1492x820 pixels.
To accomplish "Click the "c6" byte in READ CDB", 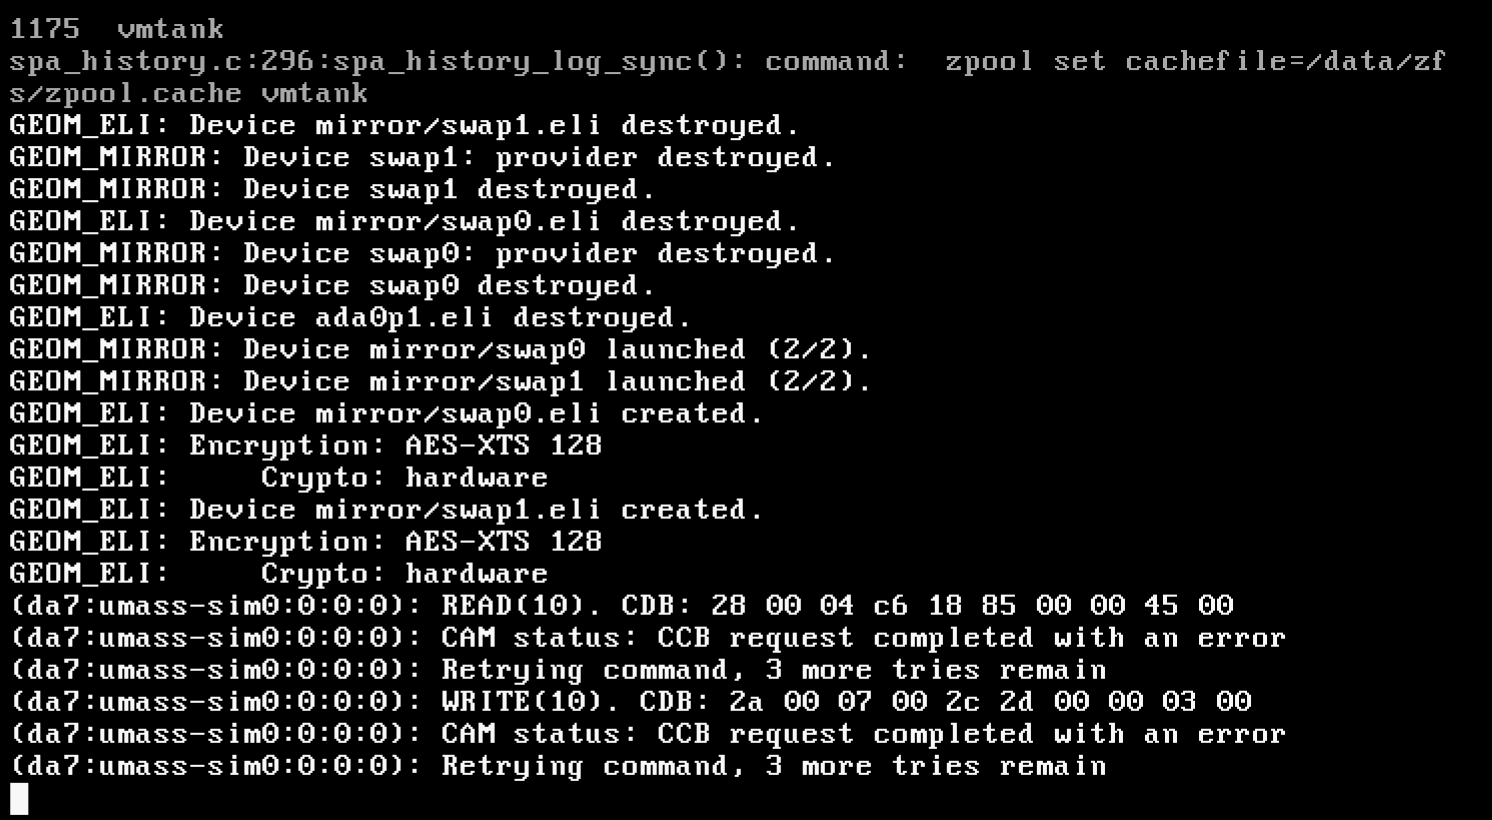I will coord(890,605).
